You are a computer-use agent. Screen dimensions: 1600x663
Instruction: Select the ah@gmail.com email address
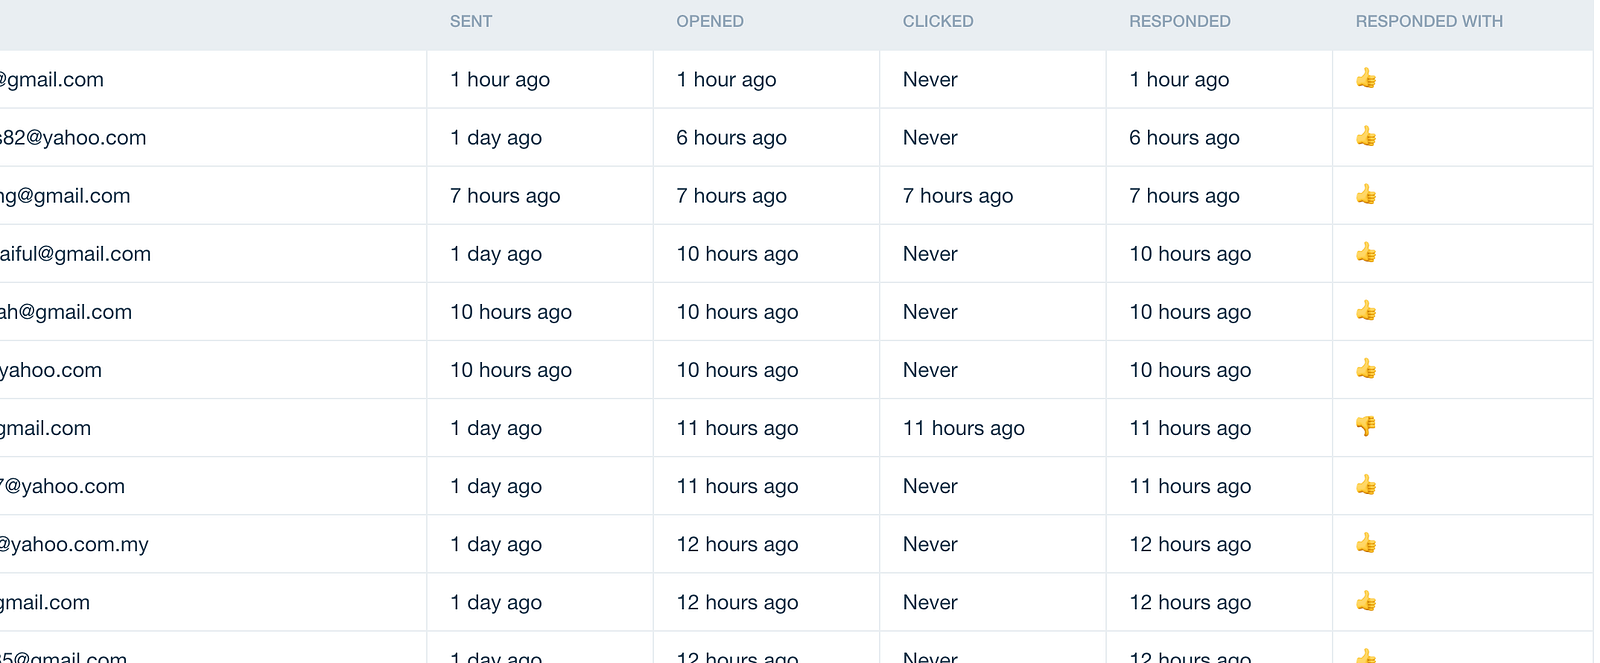tap(66, 312)
